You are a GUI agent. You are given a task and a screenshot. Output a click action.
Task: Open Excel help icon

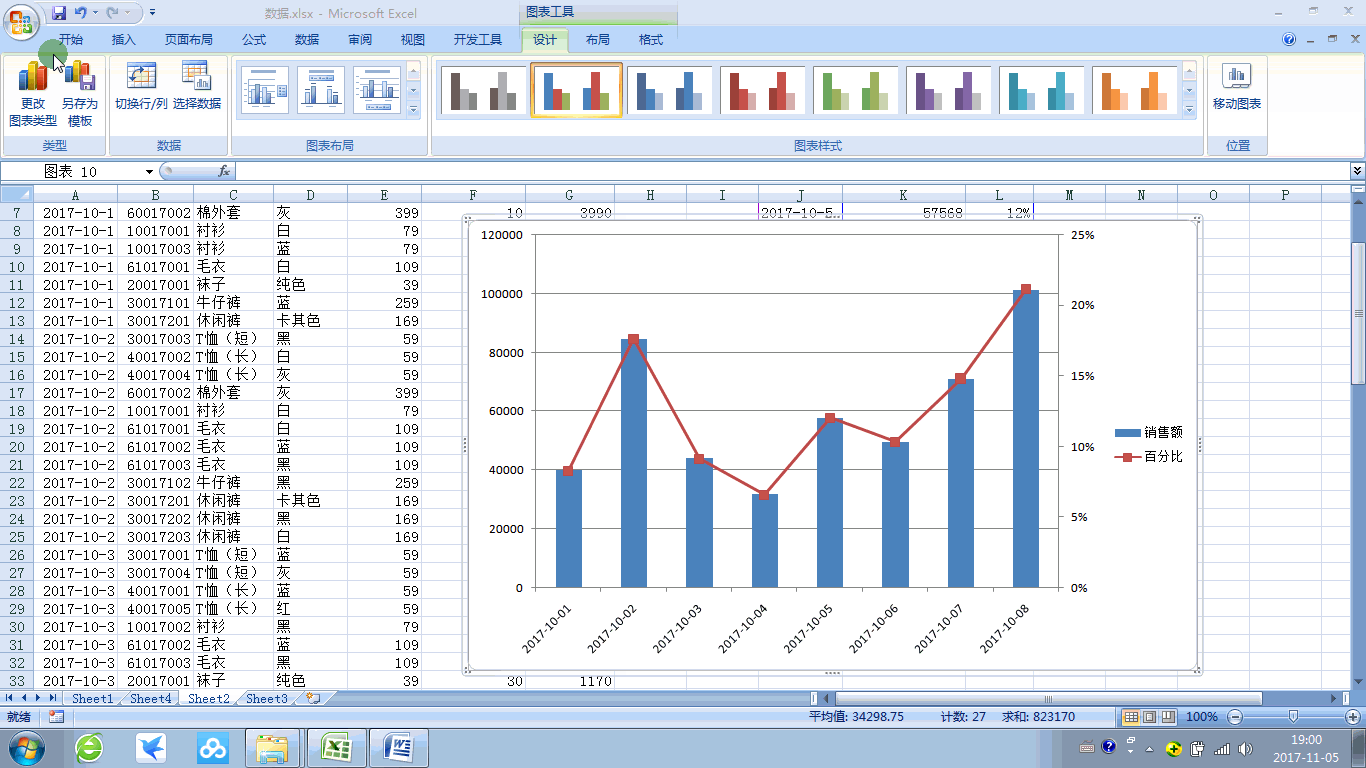coord(1290,40)
